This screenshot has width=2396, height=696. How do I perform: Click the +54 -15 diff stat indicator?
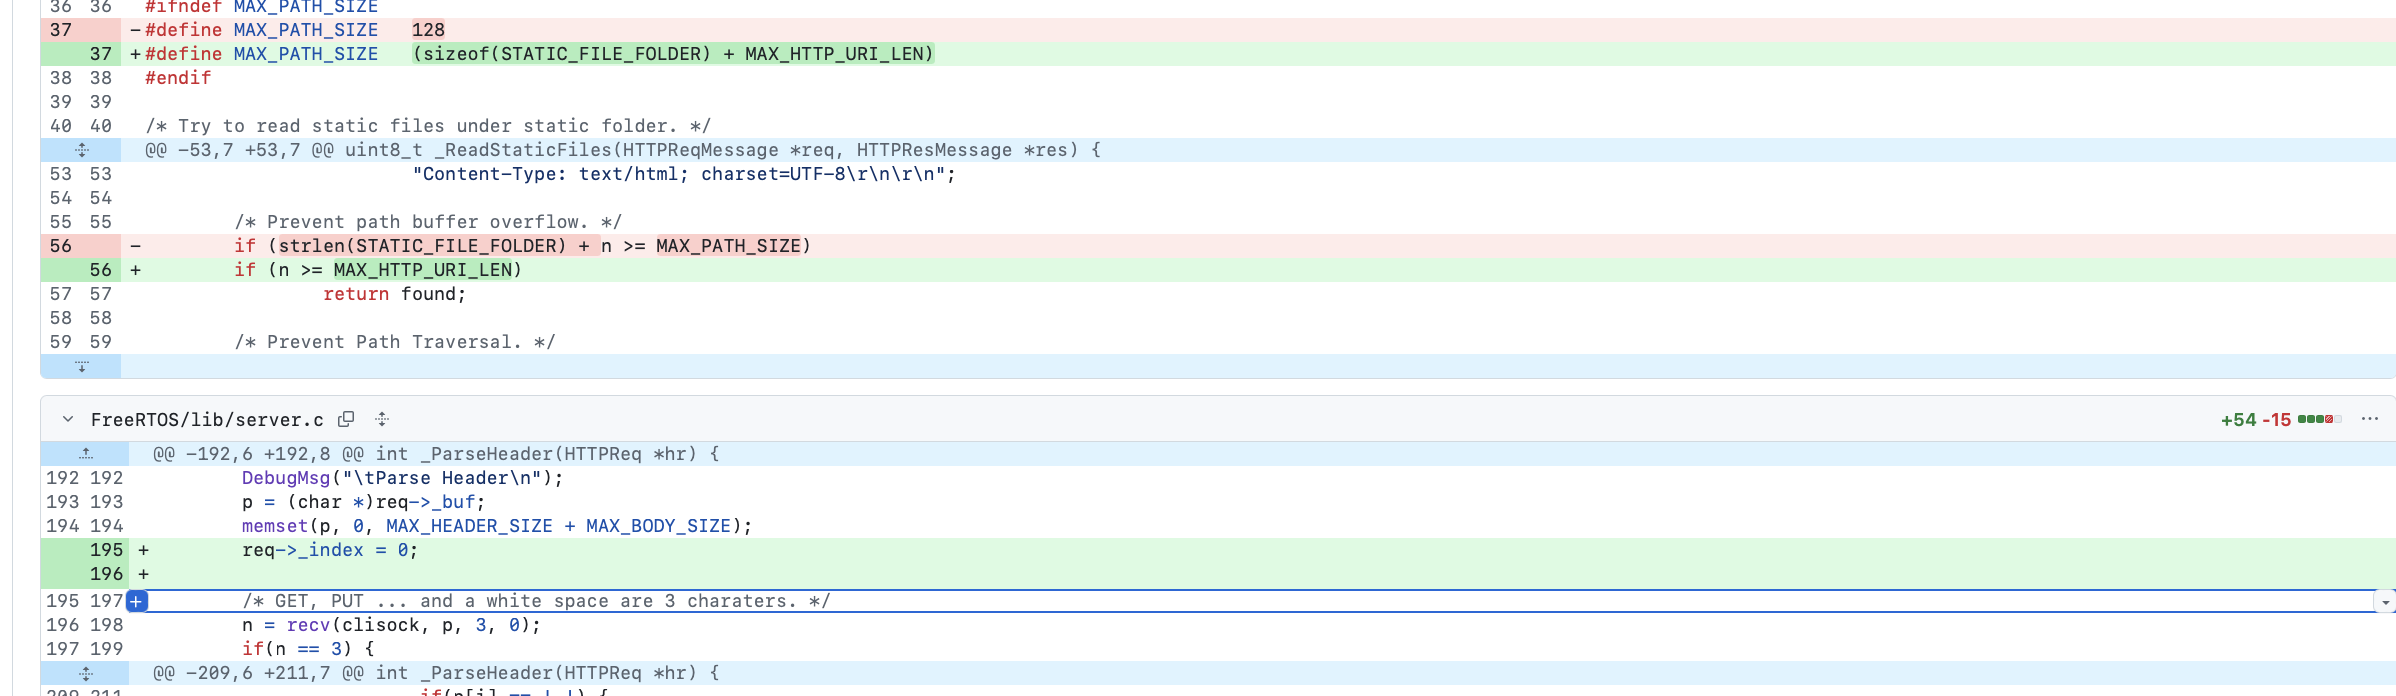coord(2255,420)
